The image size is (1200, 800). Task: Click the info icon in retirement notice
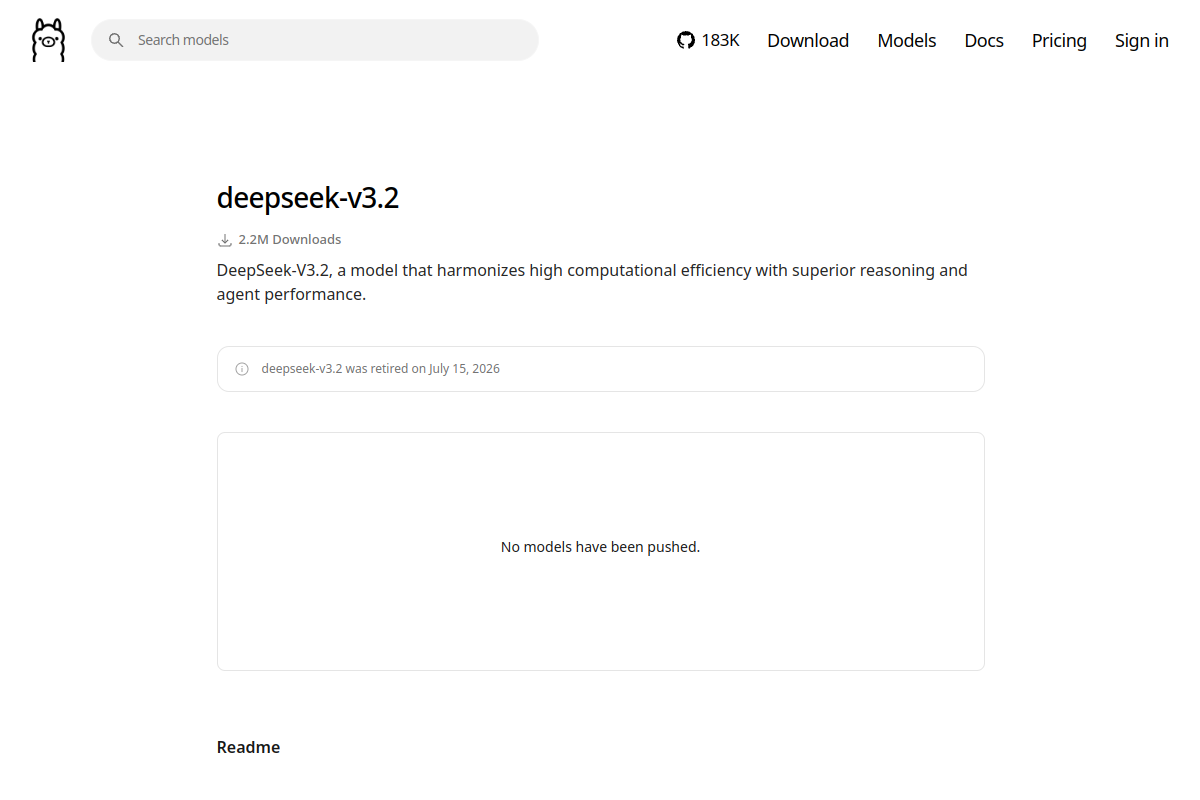(x=242, y=369)
